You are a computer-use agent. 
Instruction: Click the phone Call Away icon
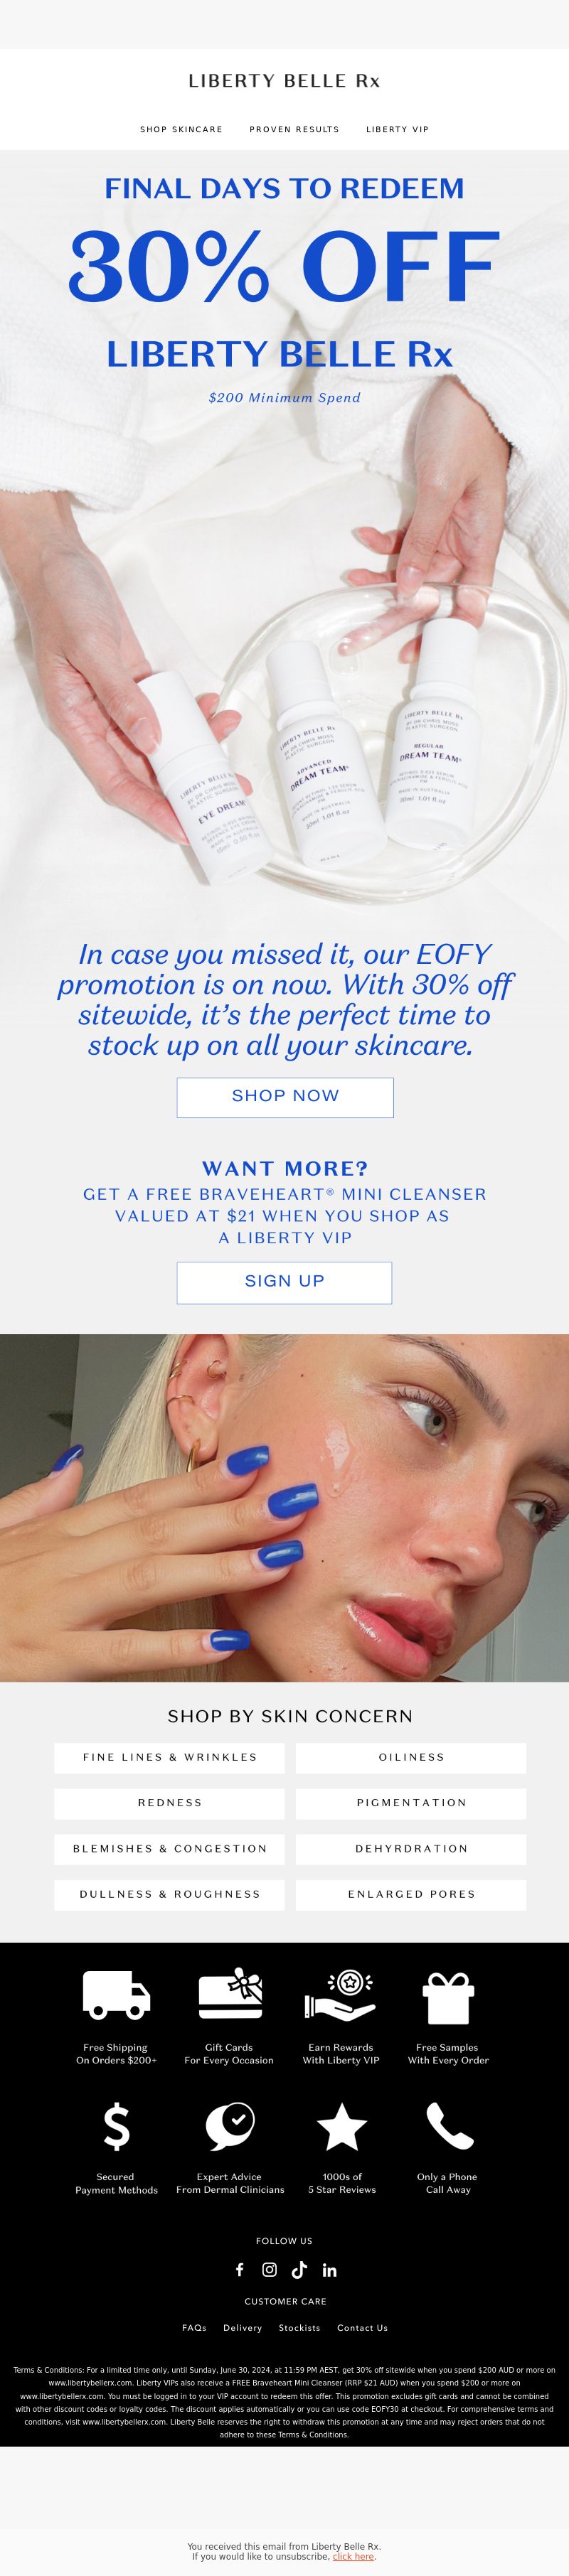click(449, 2125)
